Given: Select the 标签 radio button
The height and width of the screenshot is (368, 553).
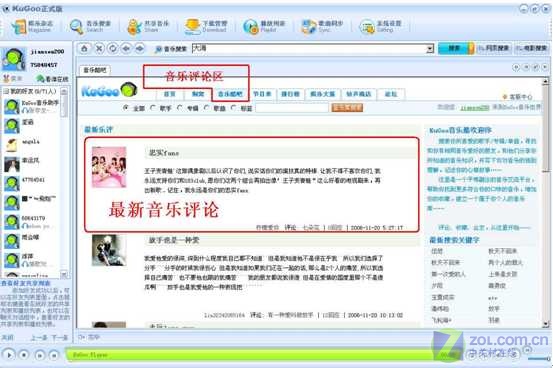Looking at the screenshot, I should (233, 108).
